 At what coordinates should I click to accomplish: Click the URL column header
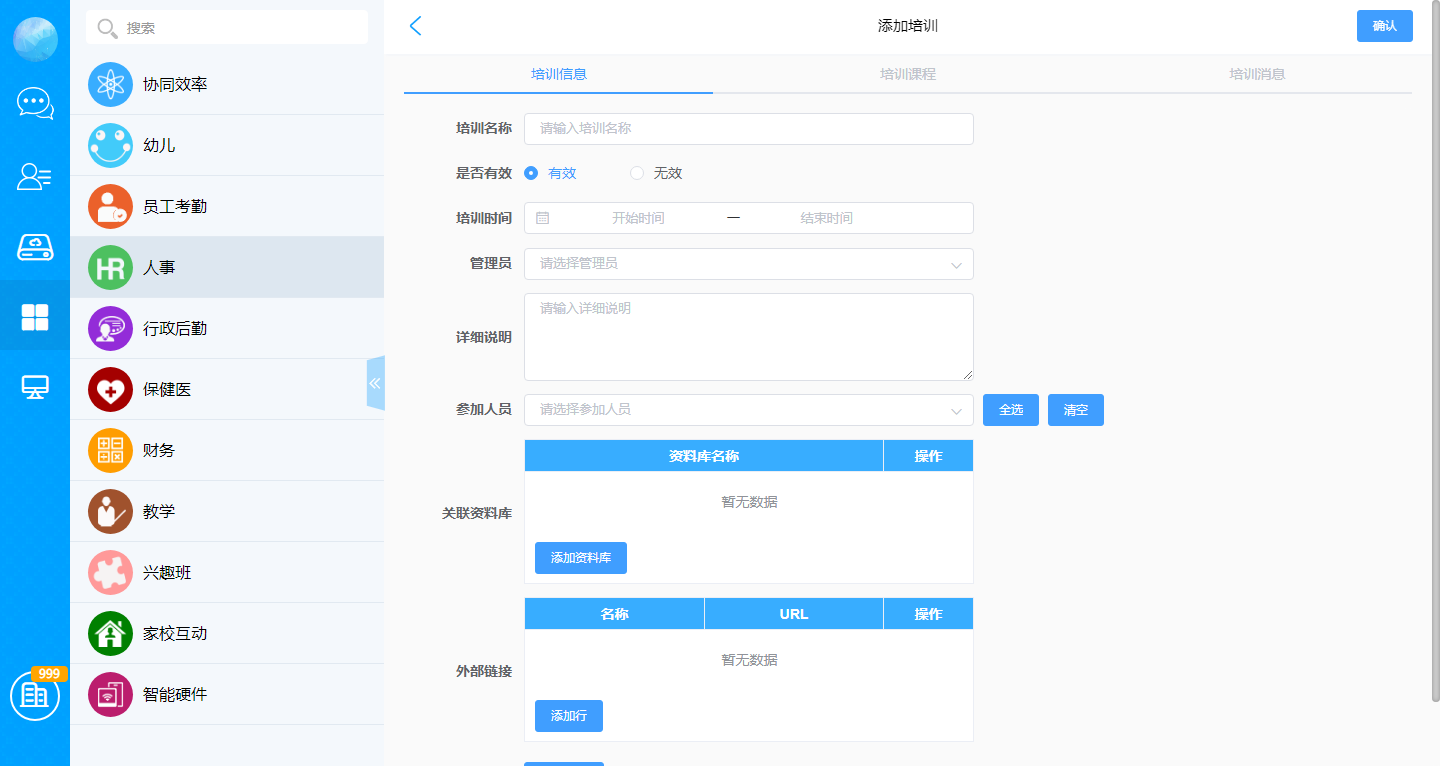(794, 614)
